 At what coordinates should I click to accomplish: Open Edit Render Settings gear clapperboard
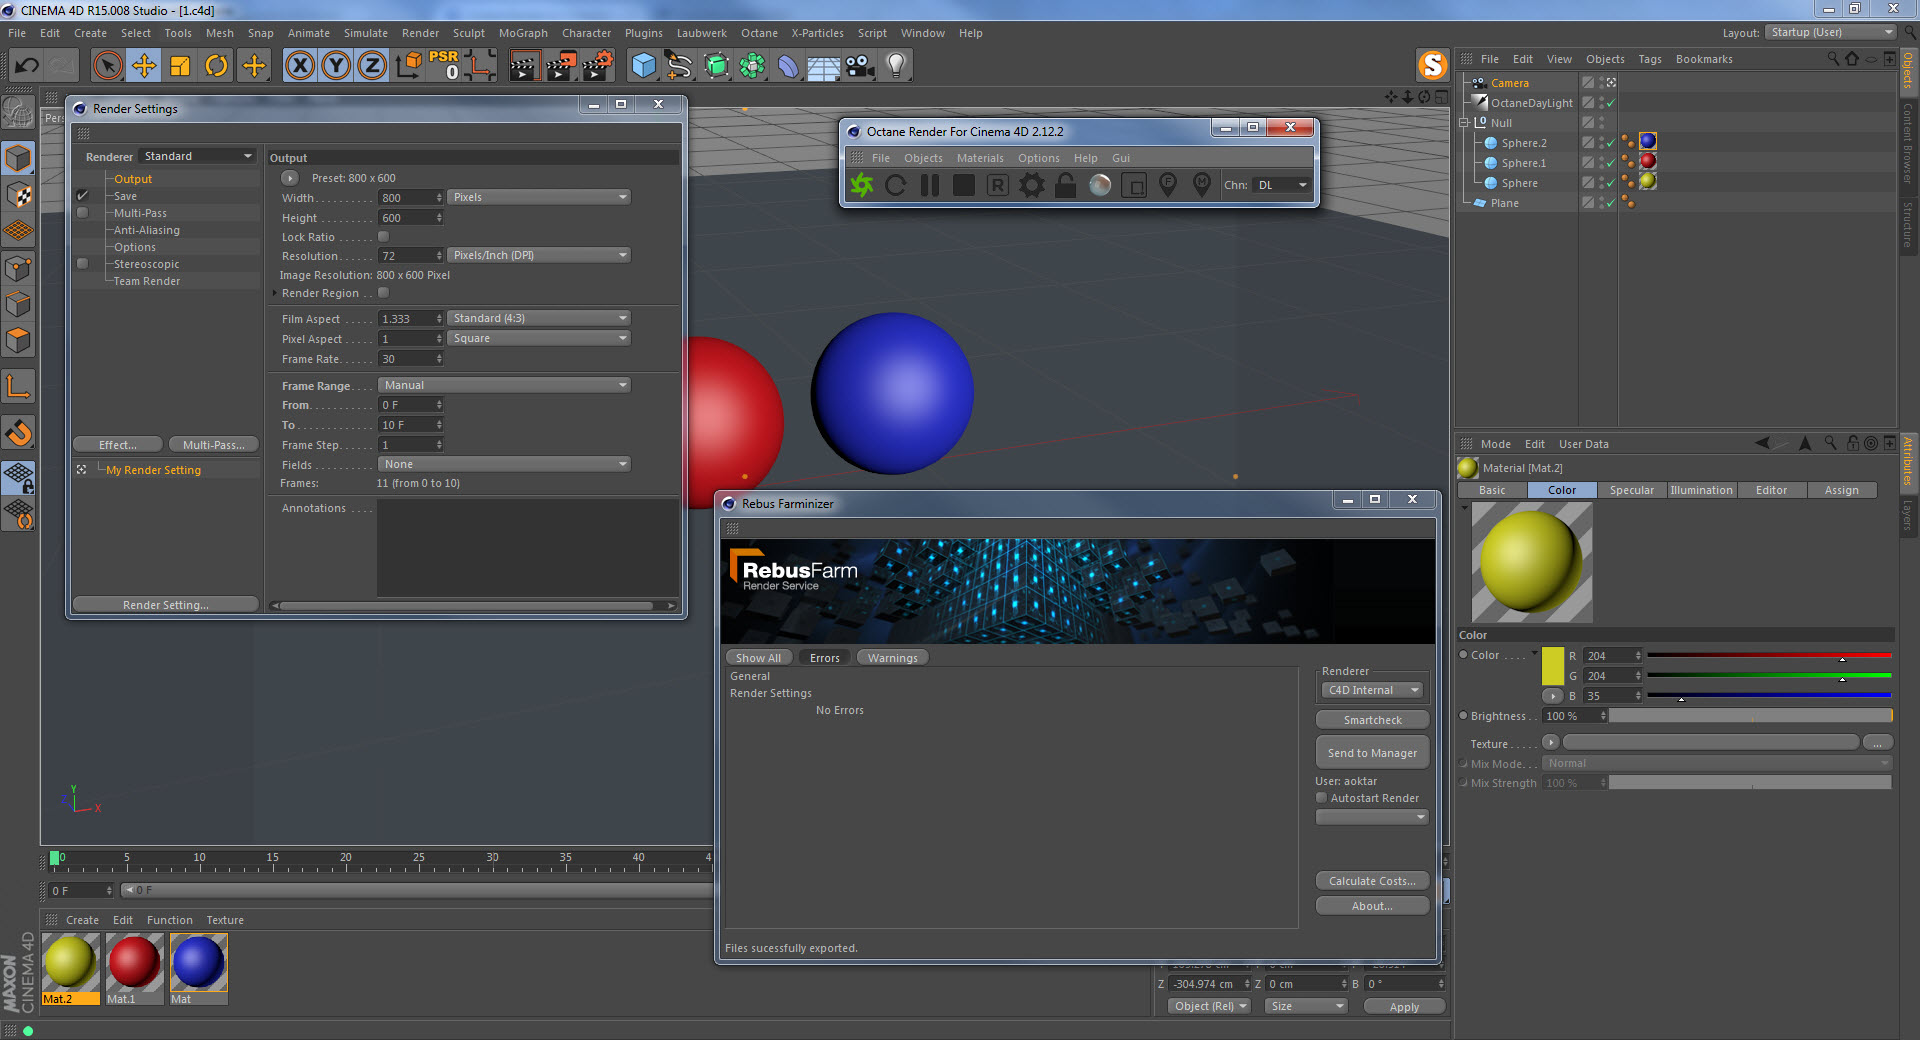[597, 66]
